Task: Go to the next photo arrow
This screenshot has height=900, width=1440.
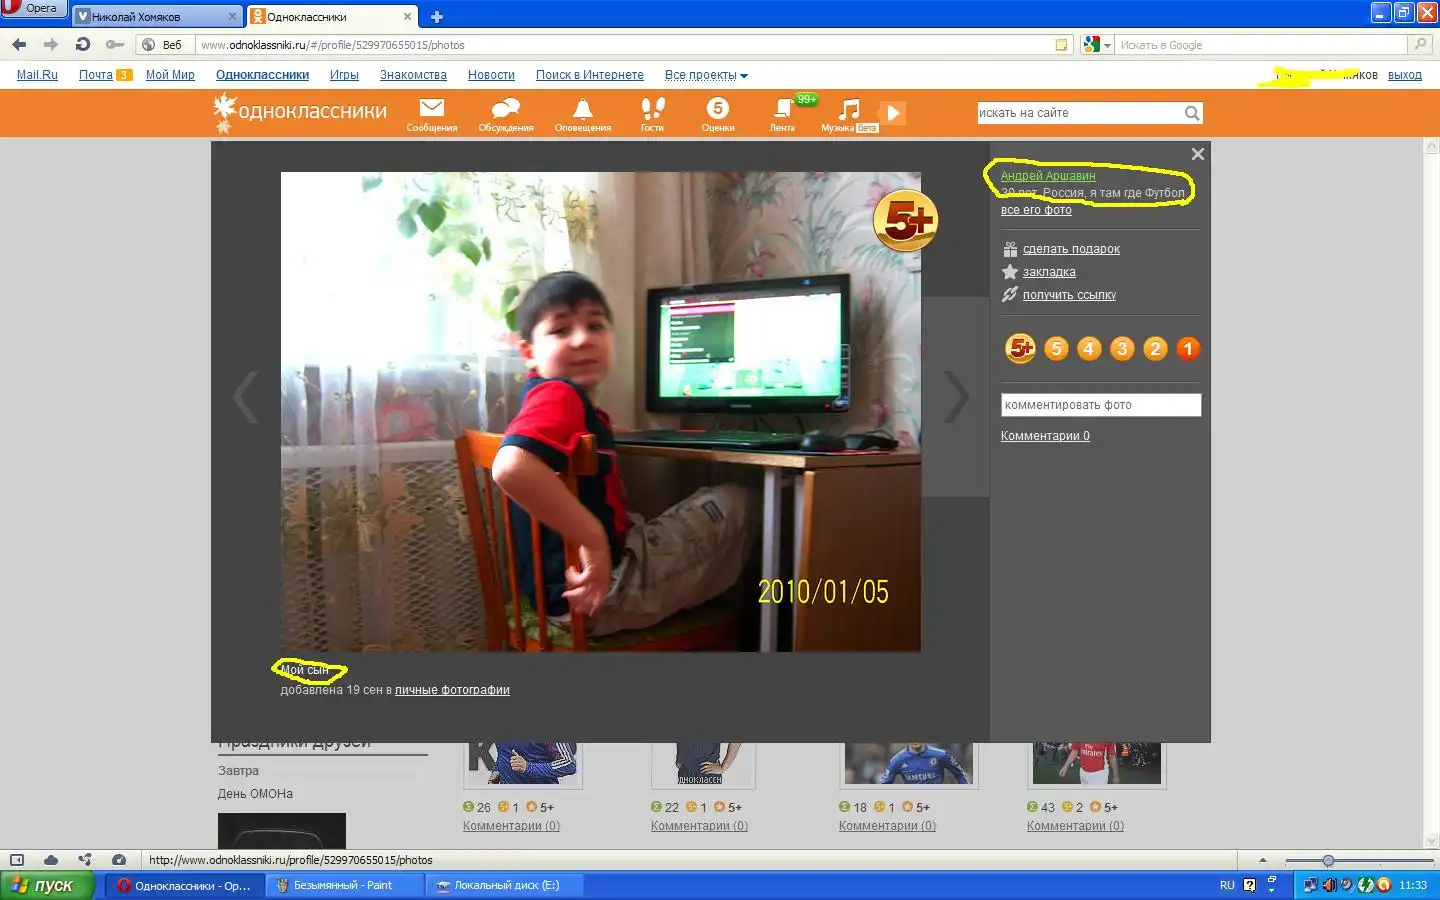Action: point(956,397)
